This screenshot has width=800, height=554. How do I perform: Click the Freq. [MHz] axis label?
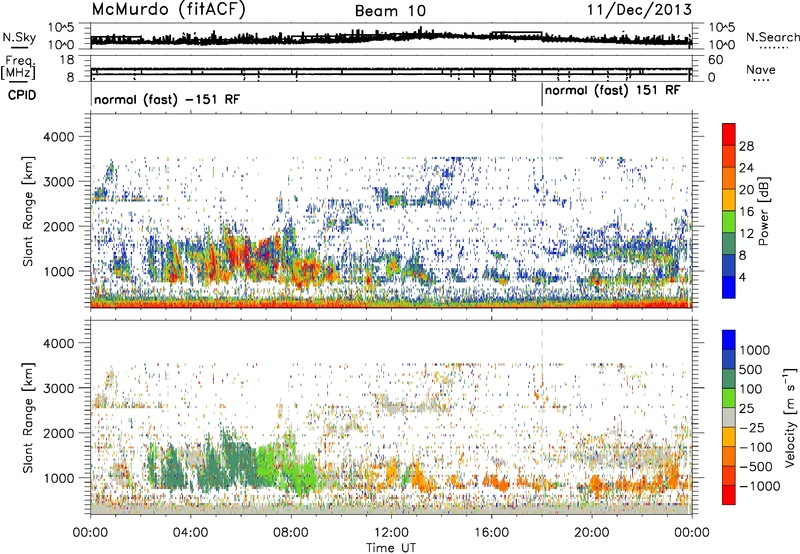click(18, 68)
